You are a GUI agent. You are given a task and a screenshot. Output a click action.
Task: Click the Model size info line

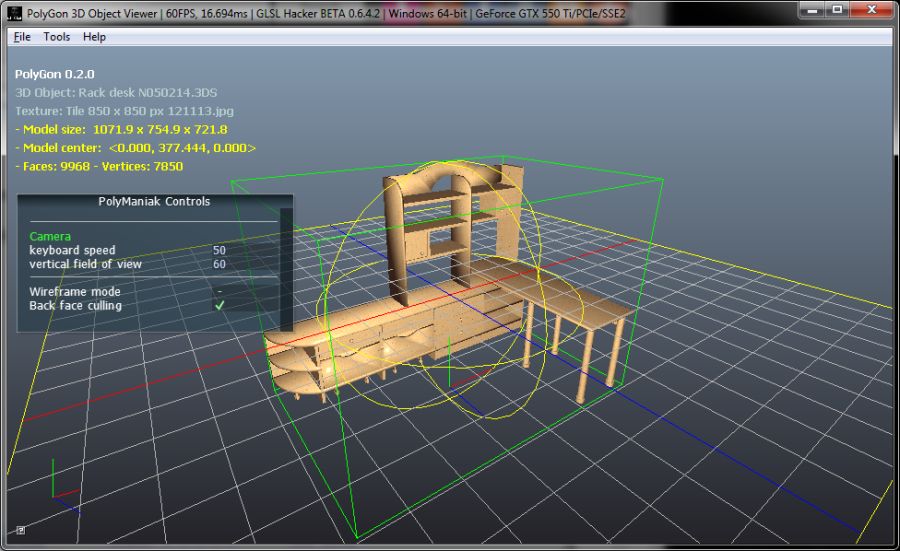pyautogui.click(x=121, y=129)
